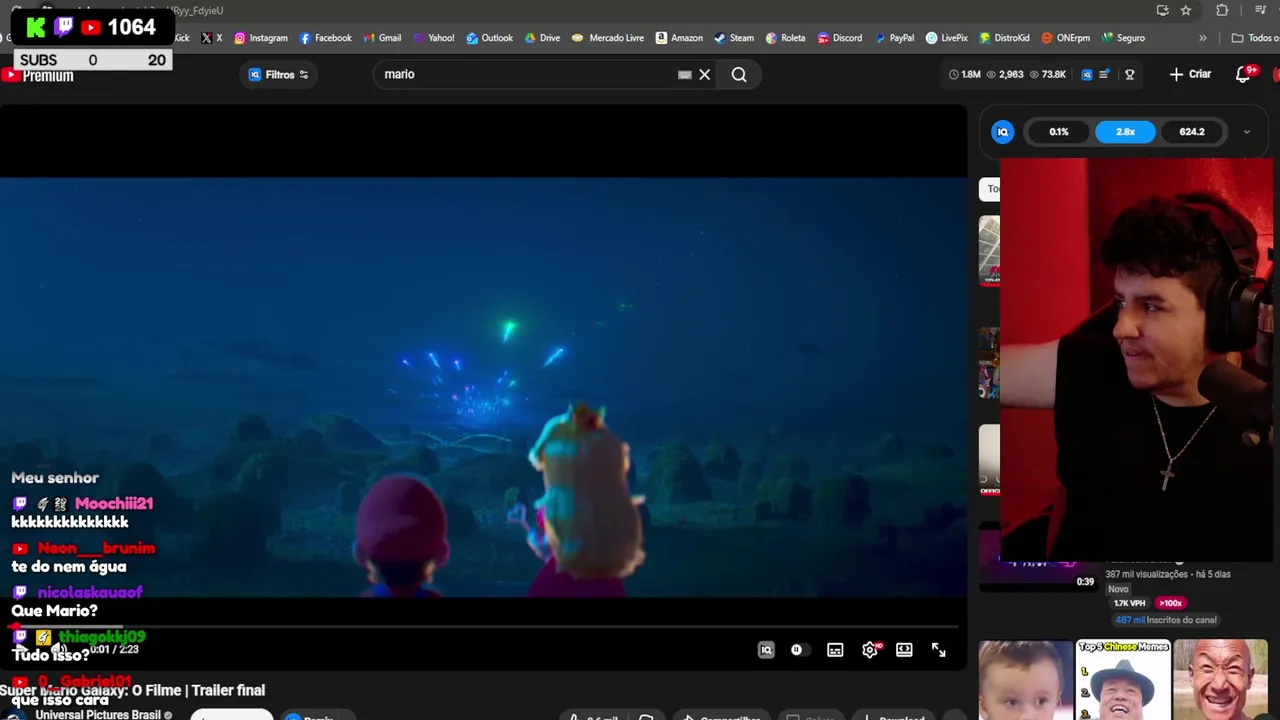Open the Gmail bookmark
Image resolution: width=1280 pixels, height=720 pixels.
pos(382,38)
